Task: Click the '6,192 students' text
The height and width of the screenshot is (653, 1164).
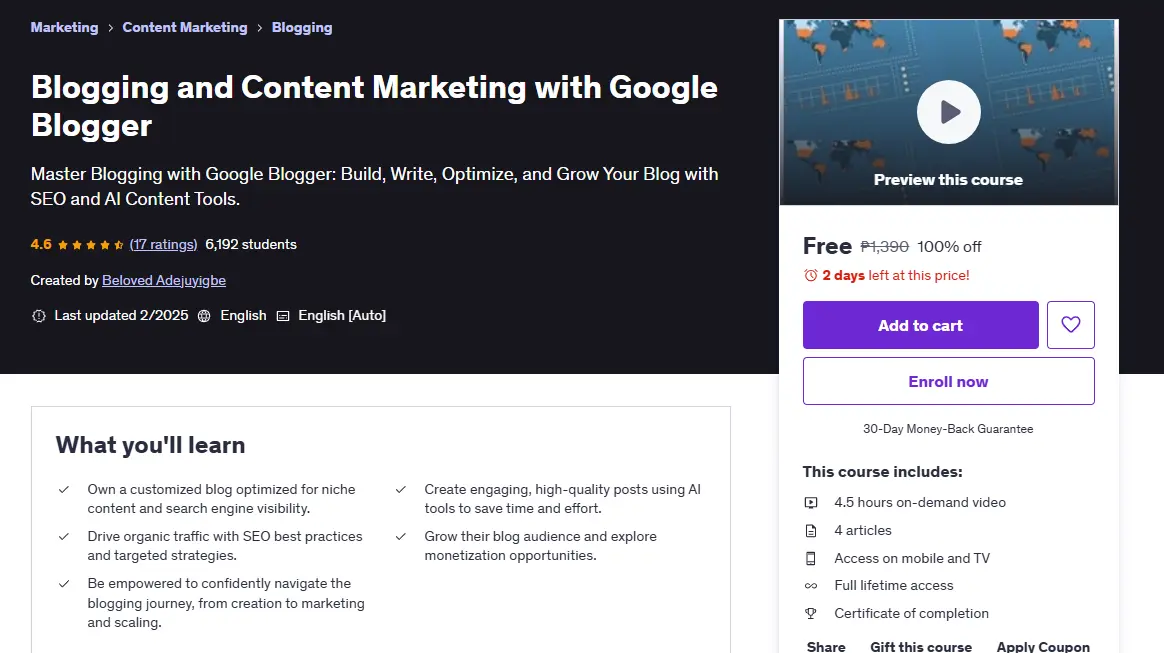Action: [251, 244]
